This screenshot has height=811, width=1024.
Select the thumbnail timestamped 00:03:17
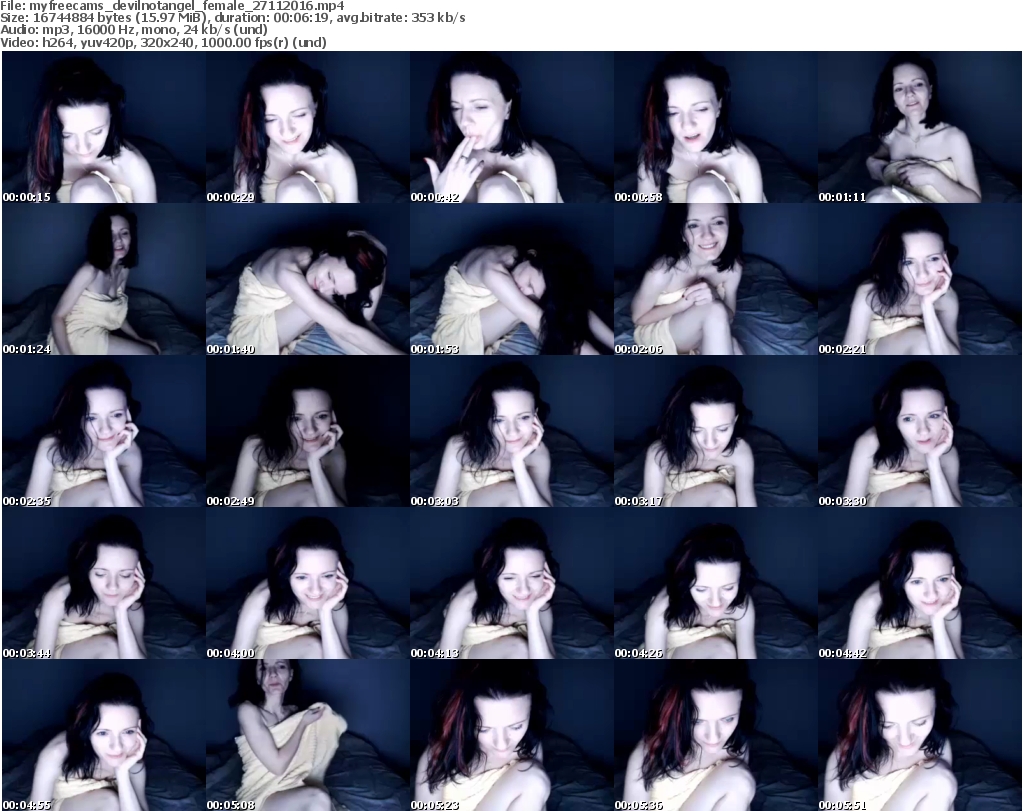coord(715,431)
